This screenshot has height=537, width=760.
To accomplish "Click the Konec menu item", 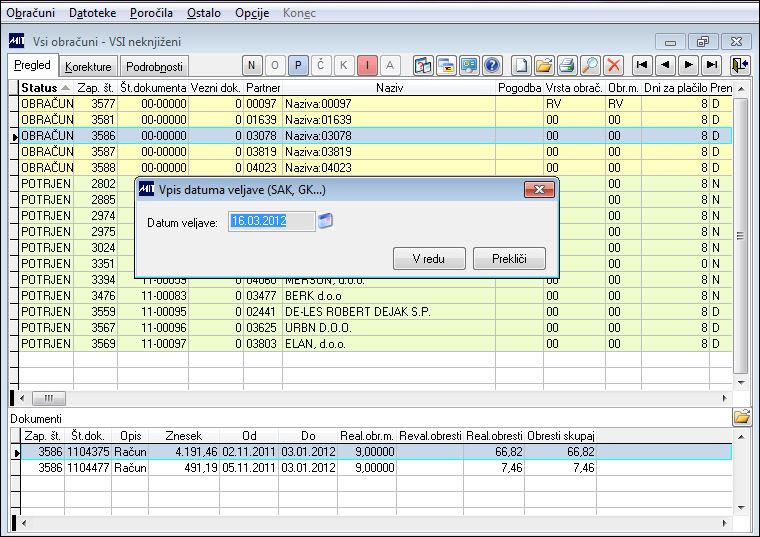I will (299, 13).
